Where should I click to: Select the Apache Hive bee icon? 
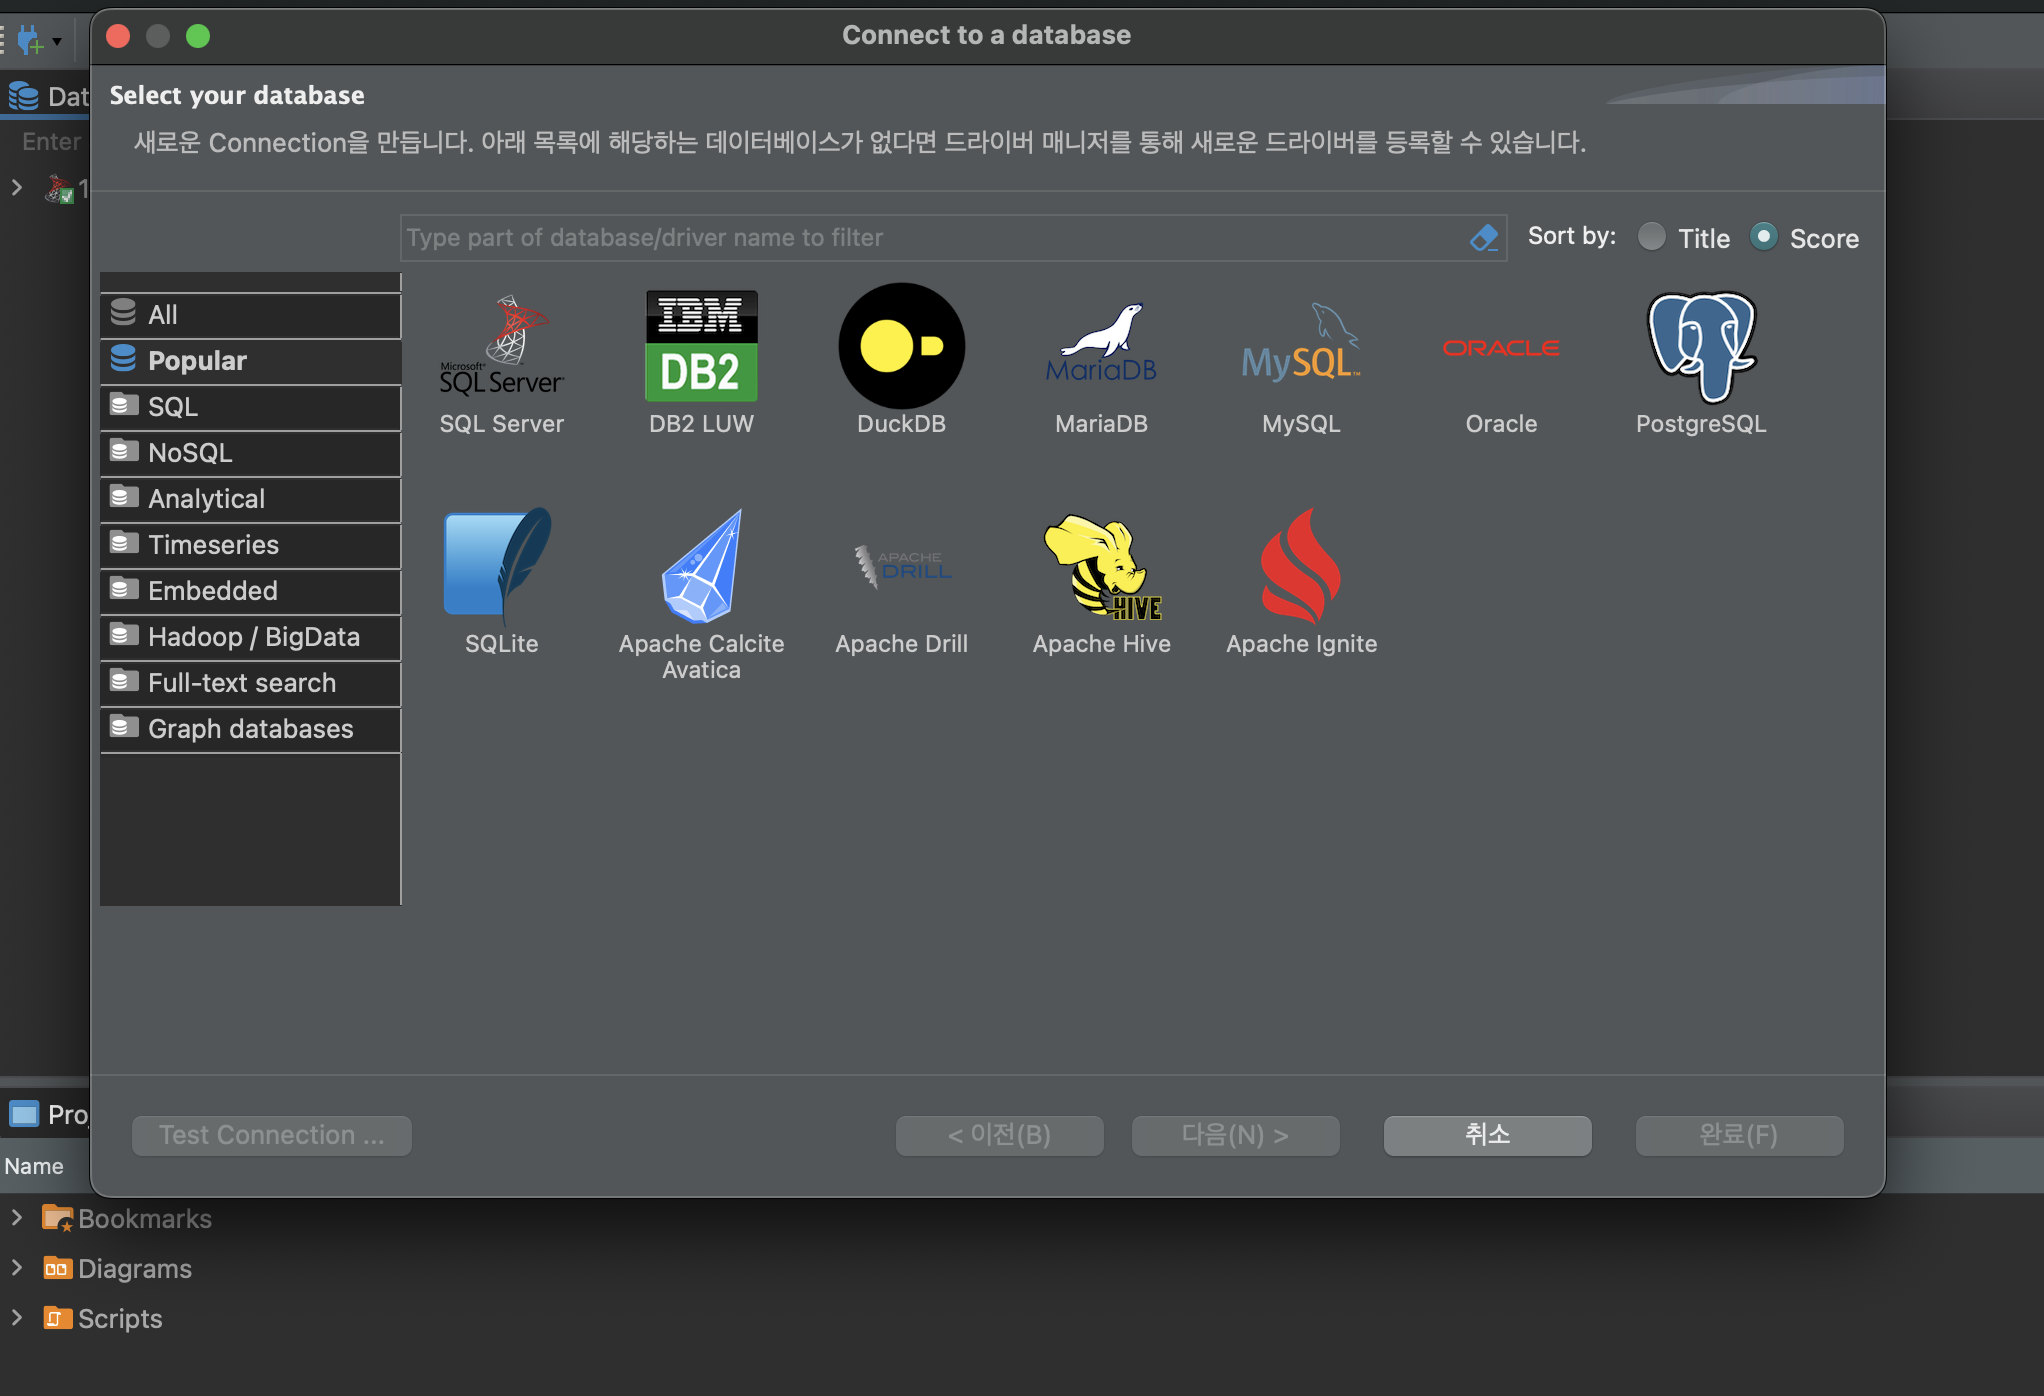coord(1101,566)
